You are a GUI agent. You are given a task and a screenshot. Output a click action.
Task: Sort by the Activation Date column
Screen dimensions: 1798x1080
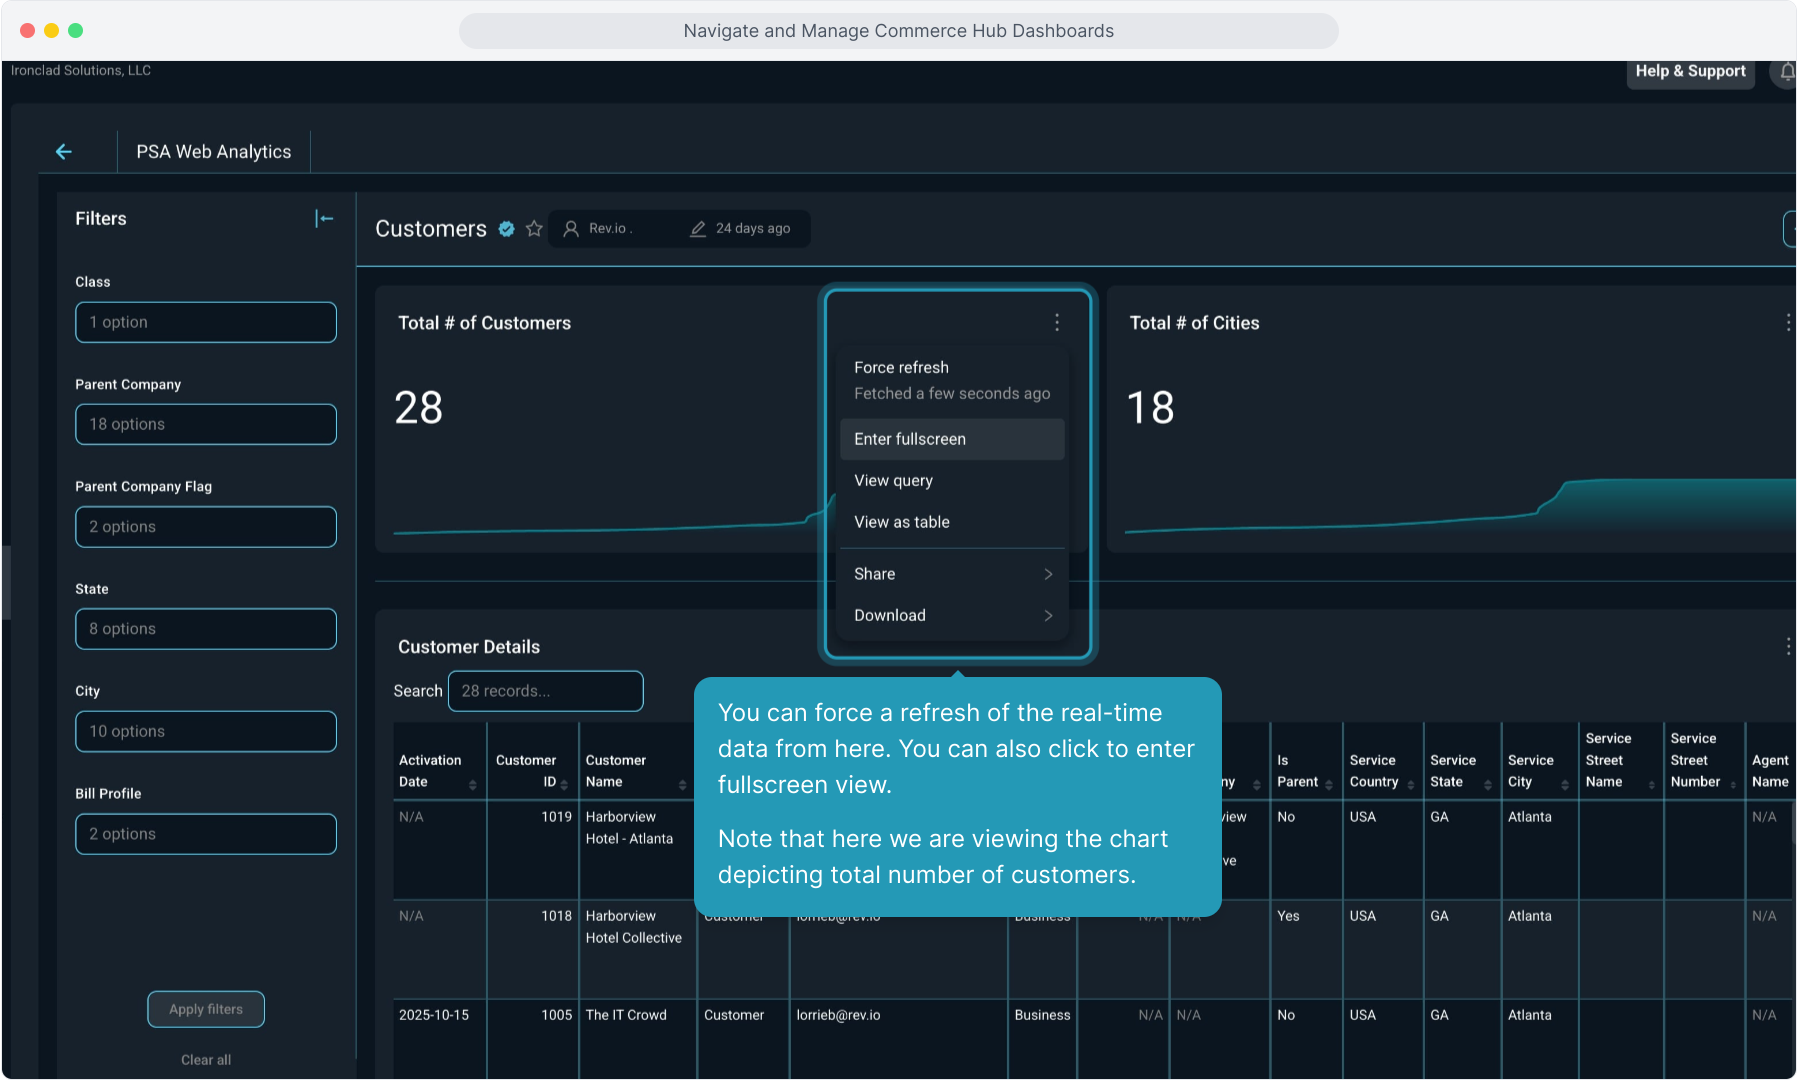coord(472,784)
